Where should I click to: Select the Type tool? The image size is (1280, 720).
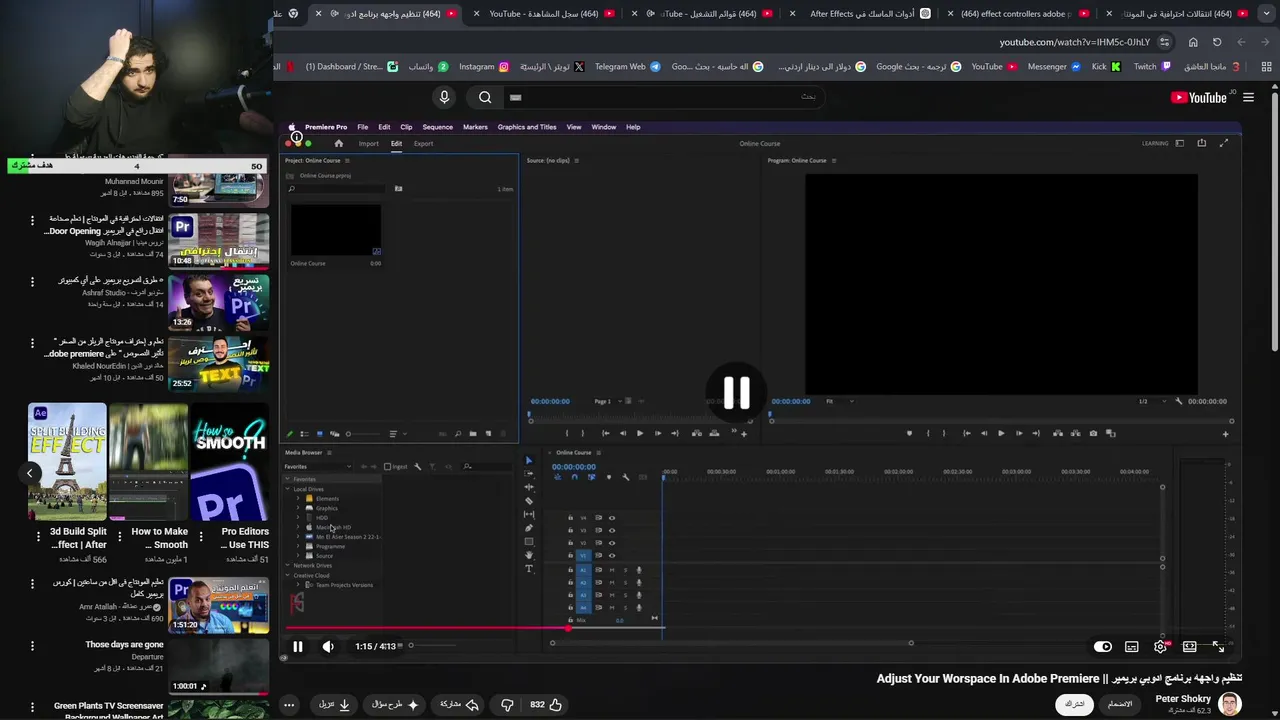(529, 569)
